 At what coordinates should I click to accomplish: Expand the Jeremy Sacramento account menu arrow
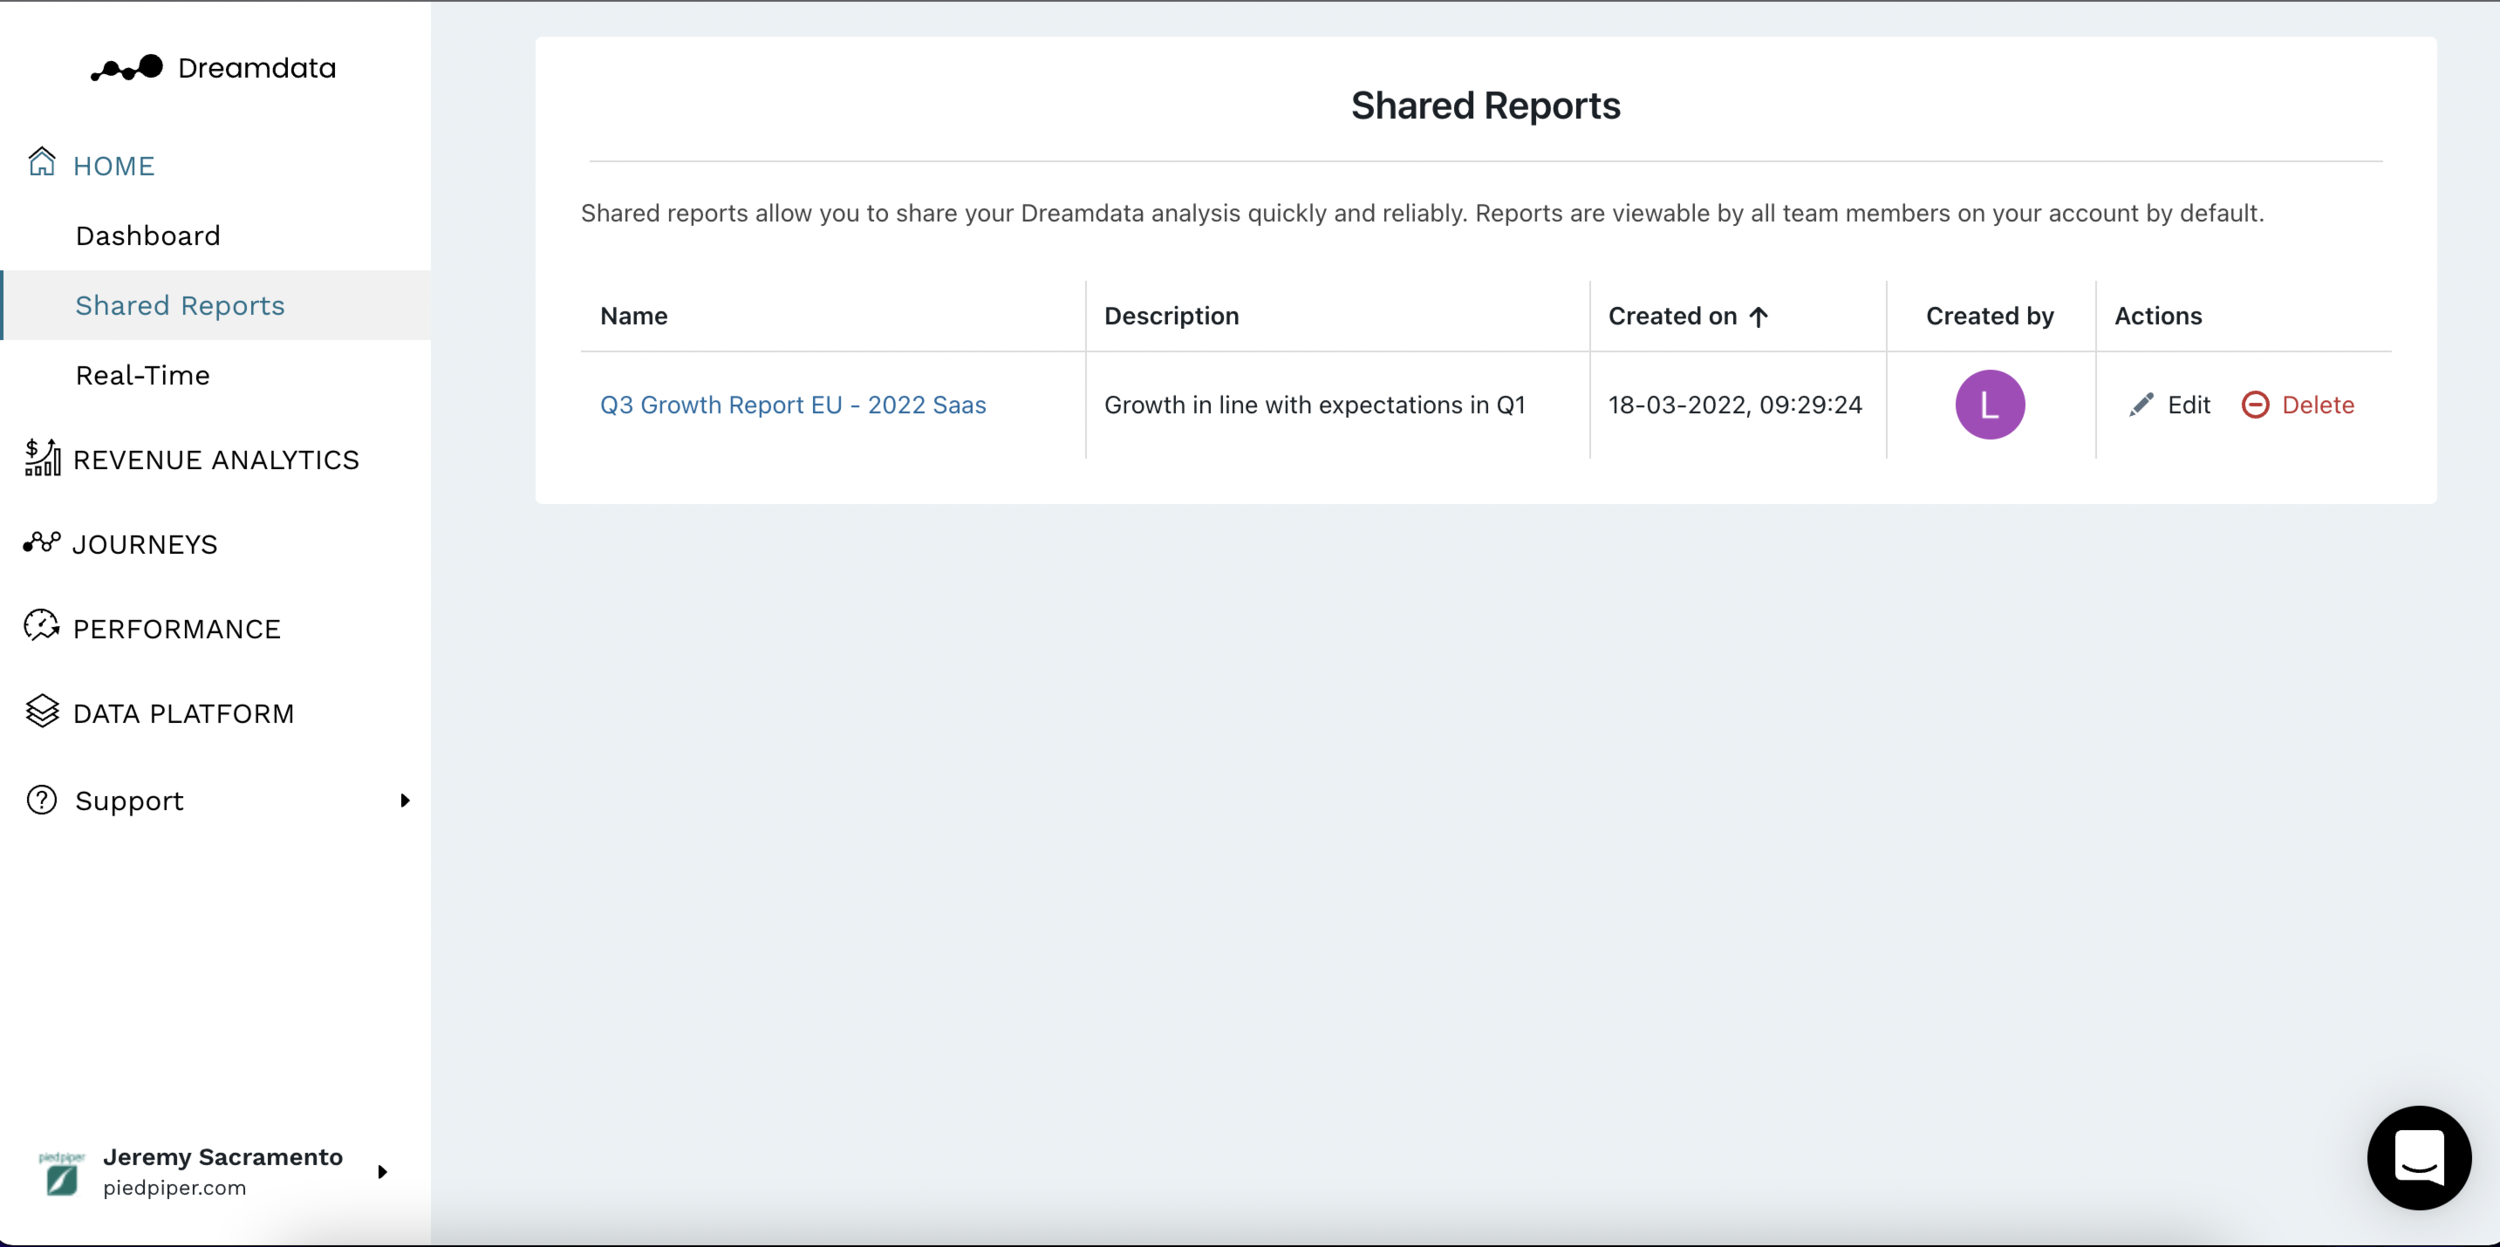(x=382, y=1172)
